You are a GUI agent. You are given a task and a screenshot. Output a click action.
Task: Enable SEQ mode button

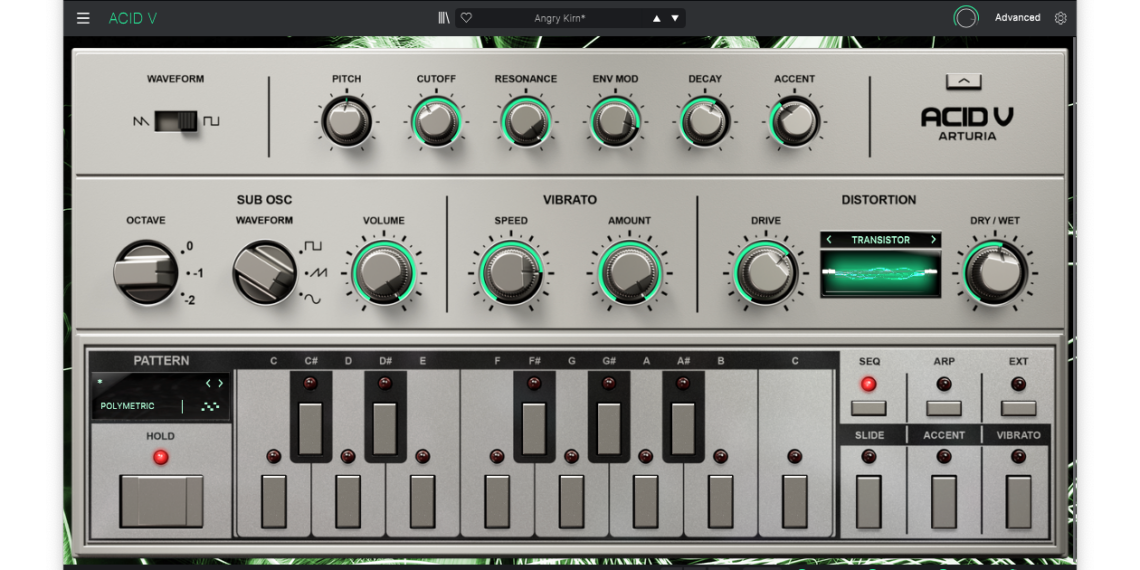click(869, 408)
